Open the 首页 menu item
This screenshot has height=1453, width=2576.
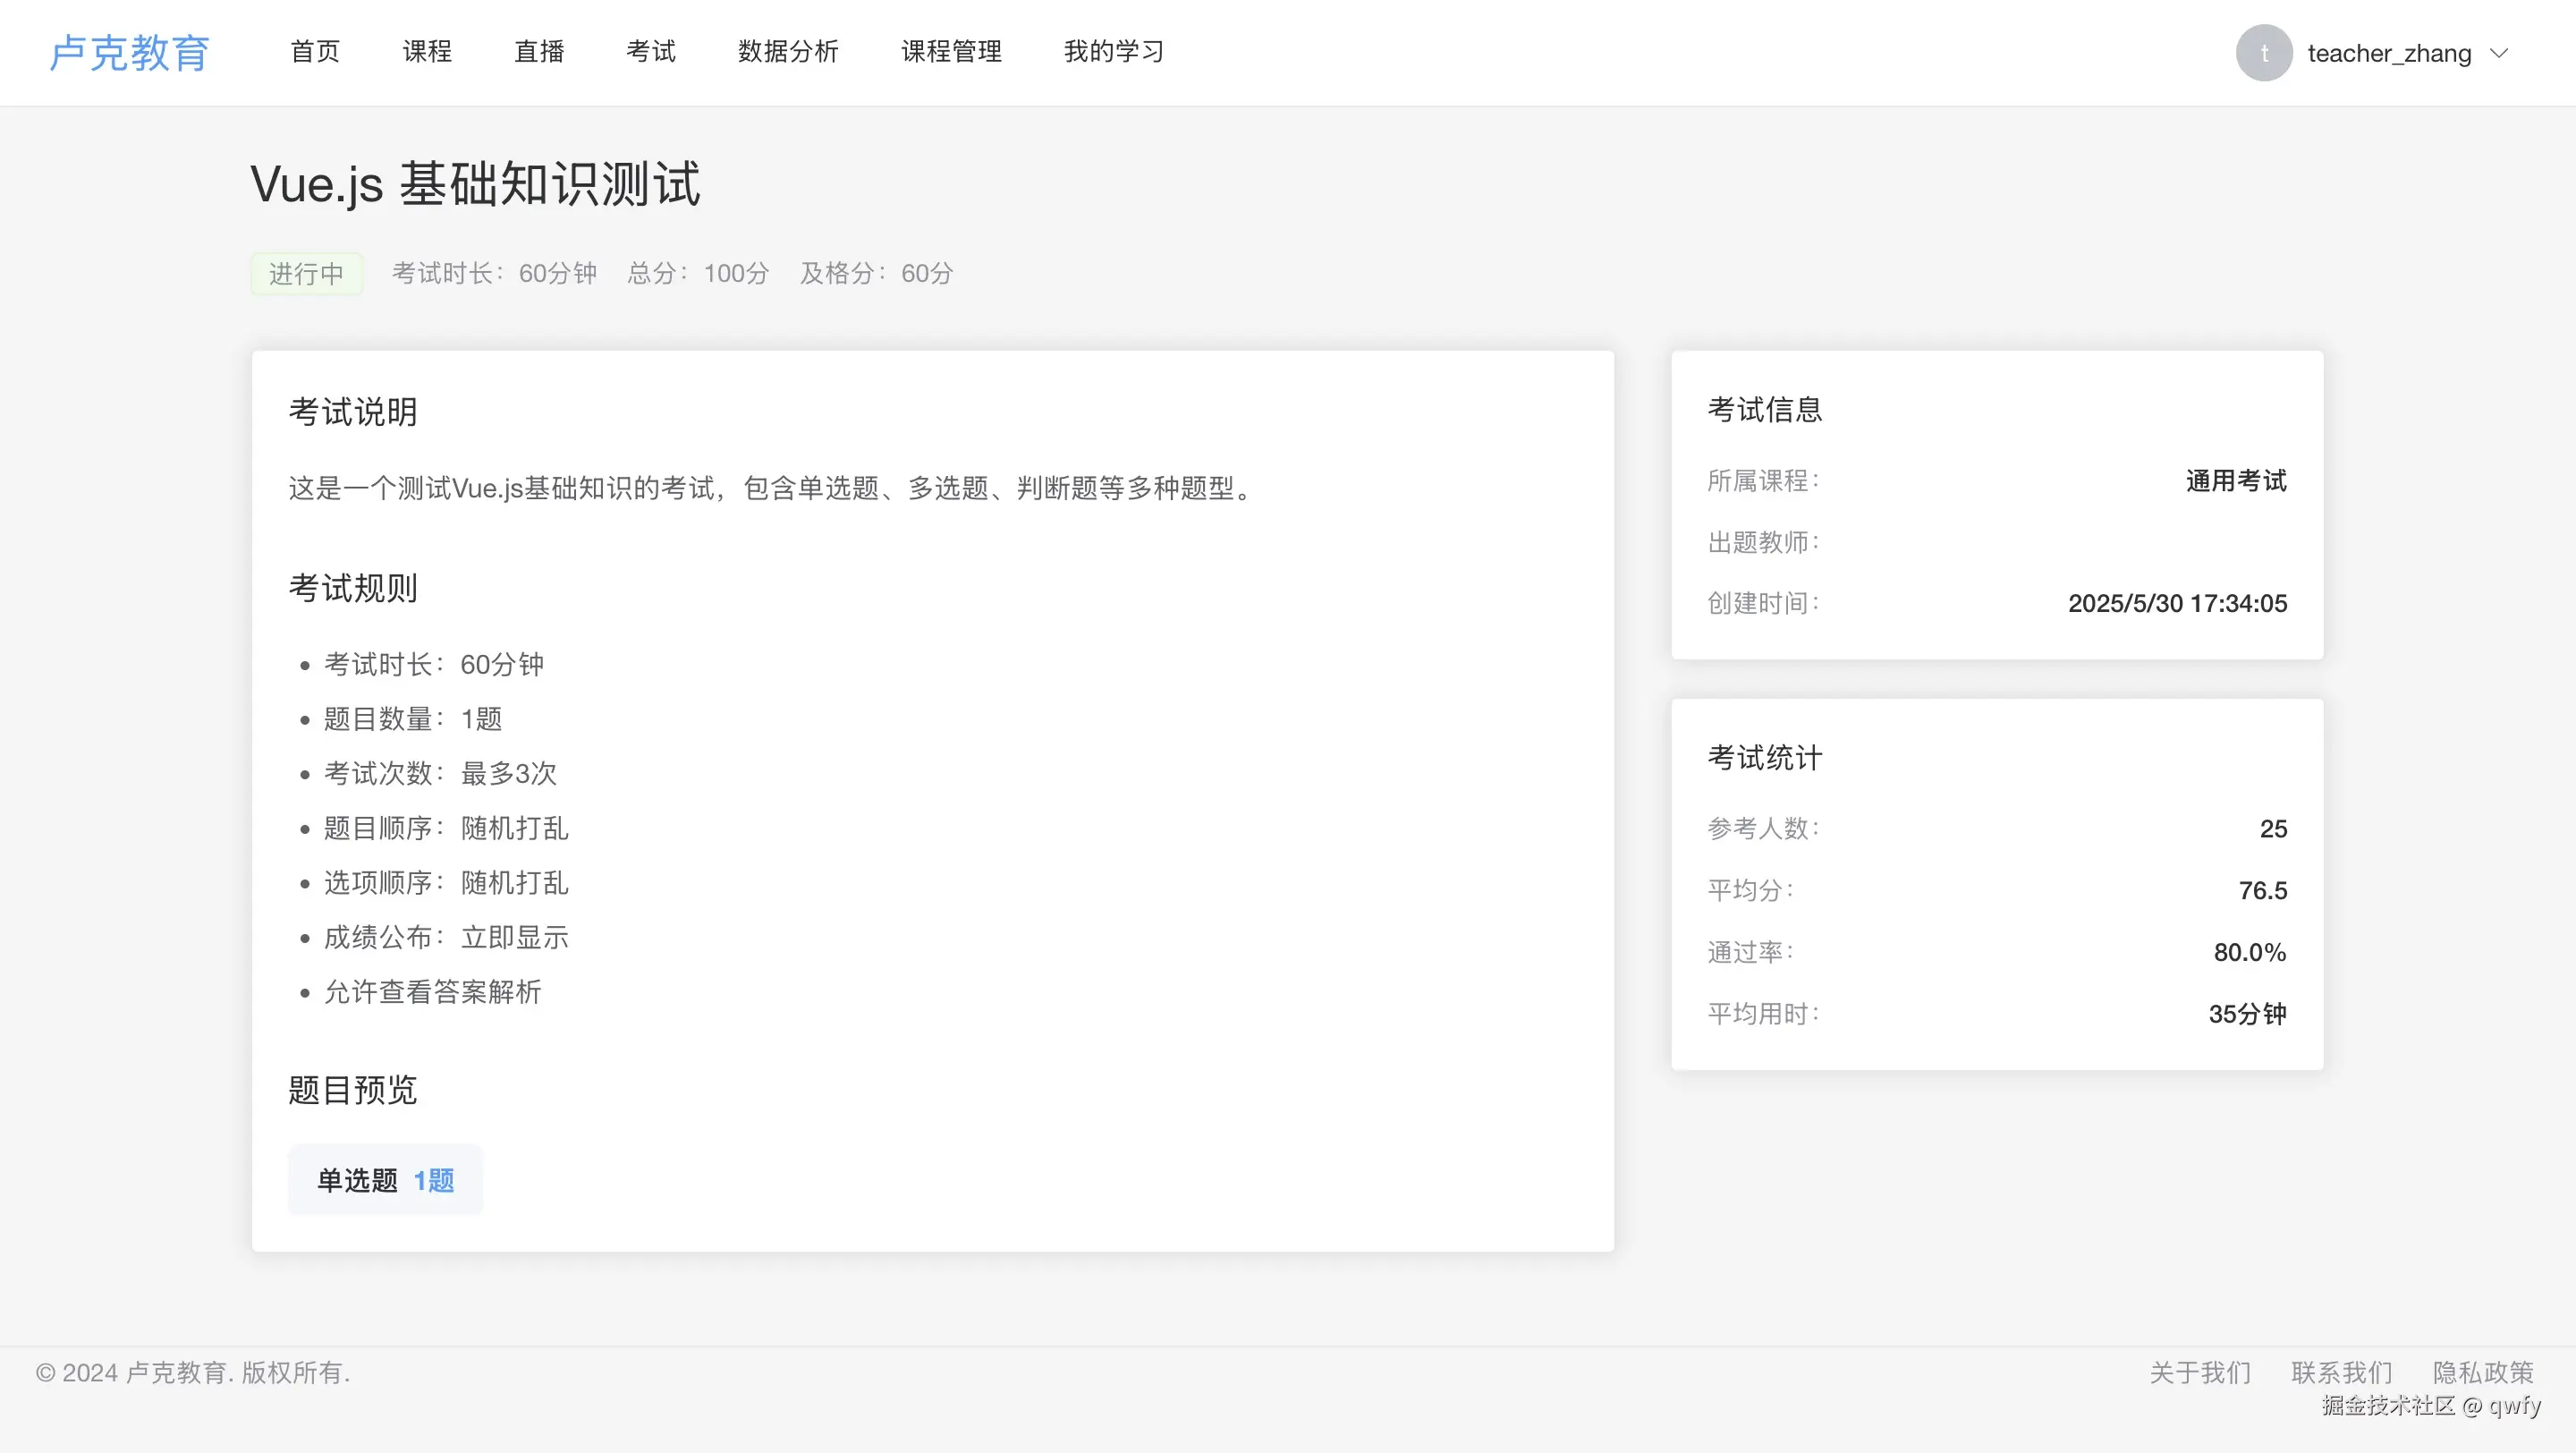[x=315, y=52]
